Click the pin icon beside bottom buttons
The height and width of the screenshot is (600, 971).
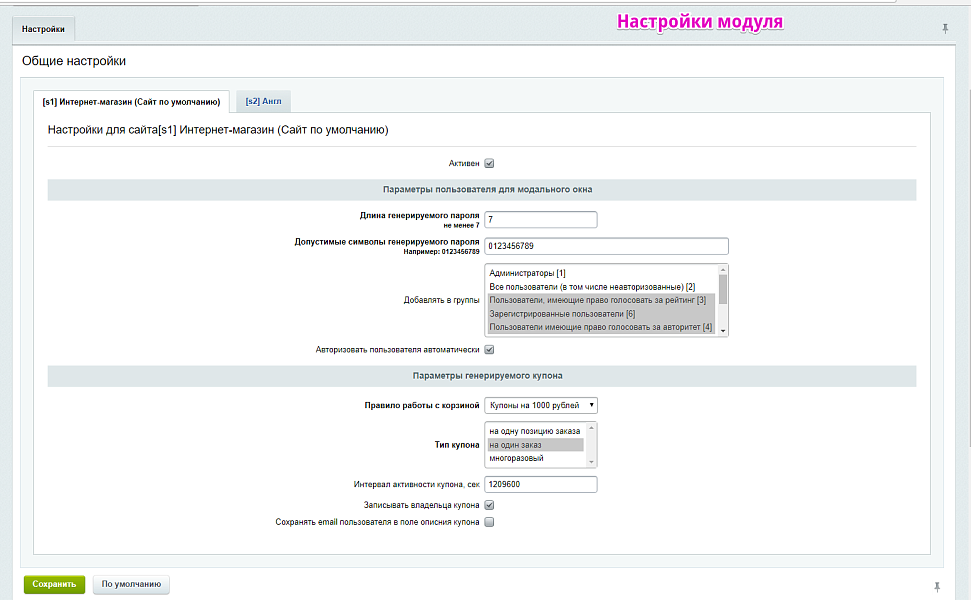click(937, 586)
